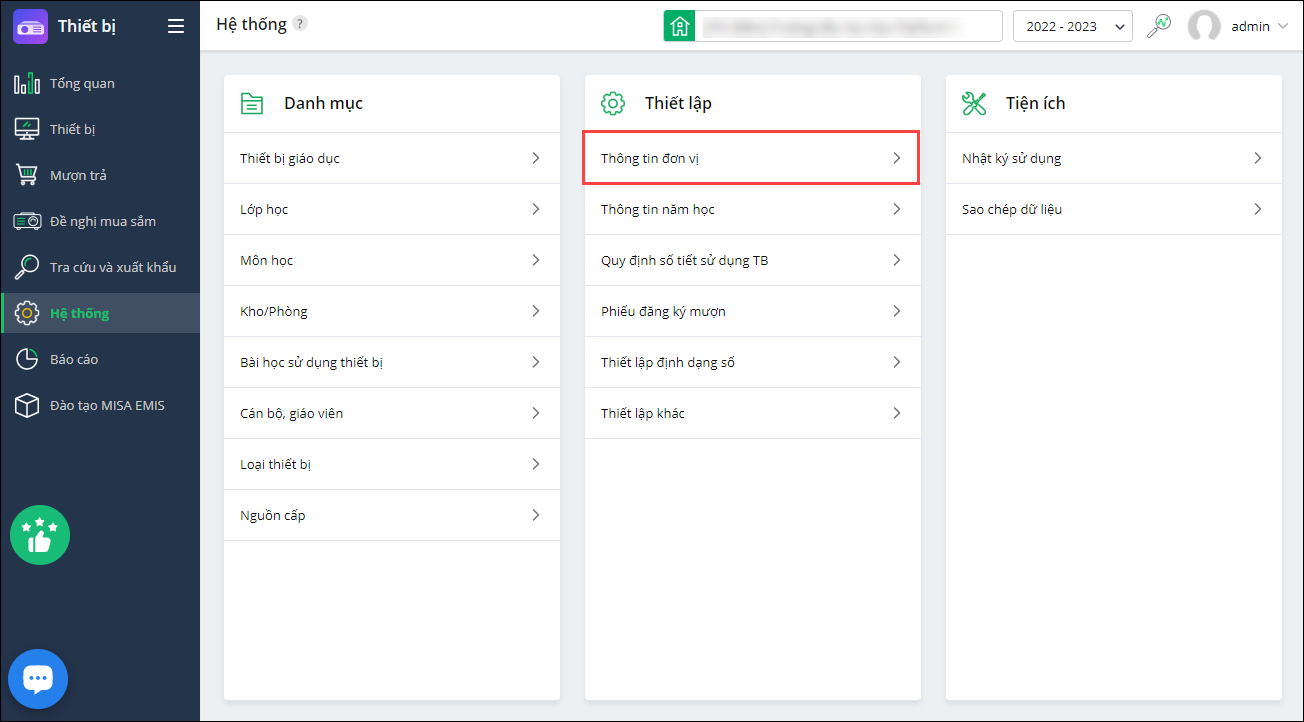This screenshot has width=1304, height=722.
Task: Click the school name field in header
Action: coord(848,26)
